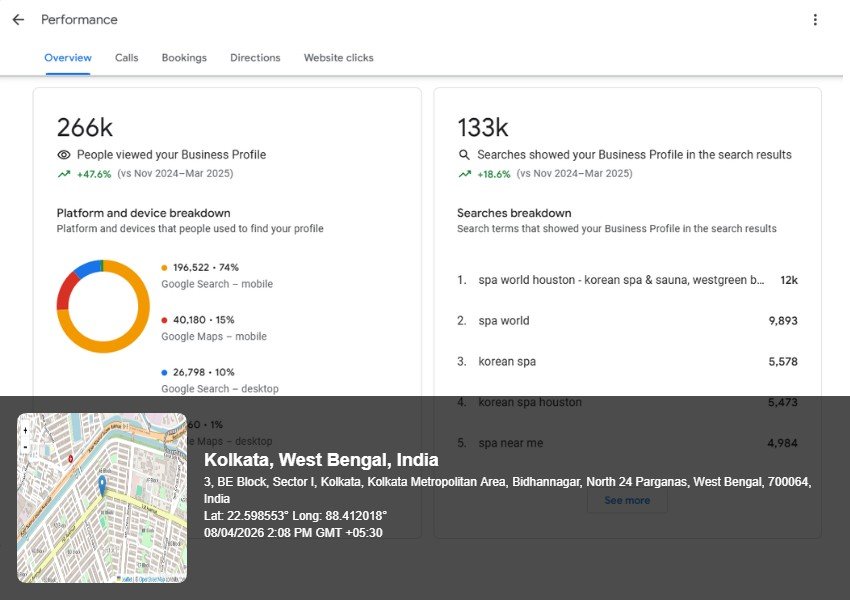This screenshot has width=850, height=600.
Task: Switch to the Directions tab
Action: click(255, 57)
